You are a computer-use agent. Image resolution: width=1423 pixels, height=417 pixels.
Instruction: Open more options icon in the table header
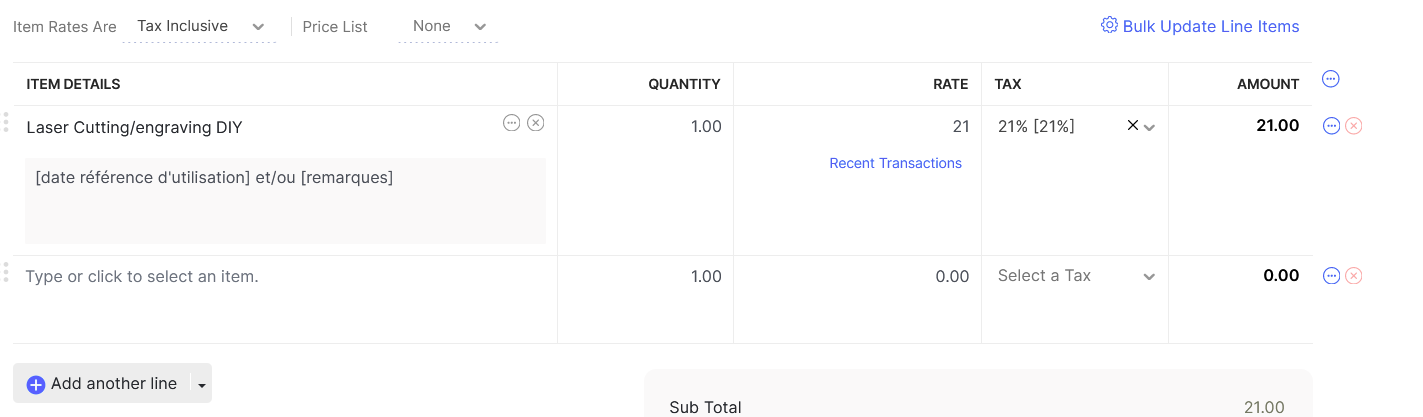tap(1331, 79)
